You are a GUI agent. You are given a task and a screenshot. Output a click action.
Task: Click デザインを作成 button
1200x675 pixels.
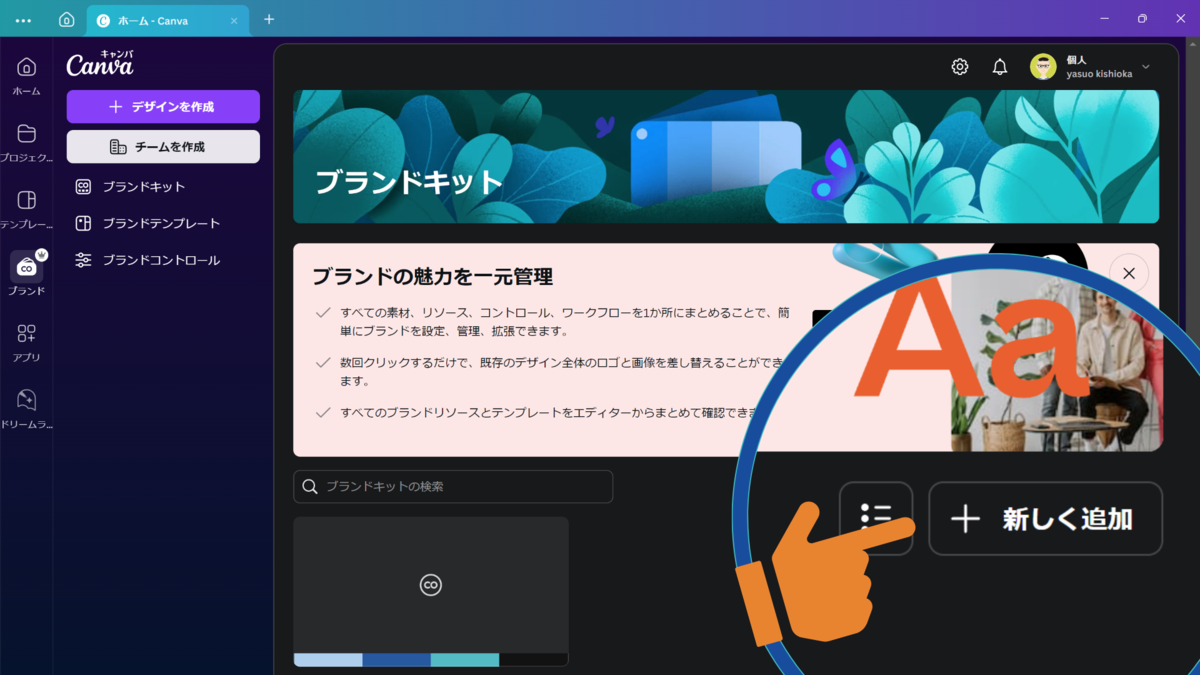coord(163,106)
